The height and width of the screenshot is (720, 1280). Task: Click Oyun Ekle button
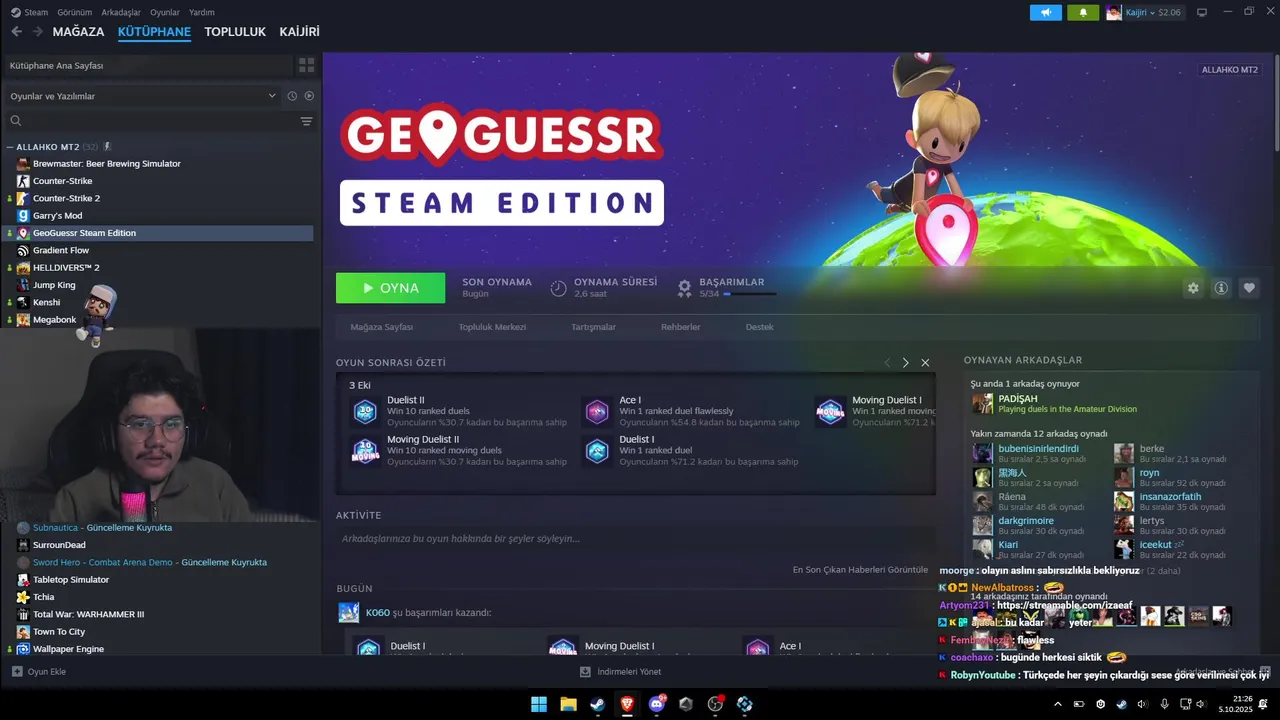click(39, 672)
